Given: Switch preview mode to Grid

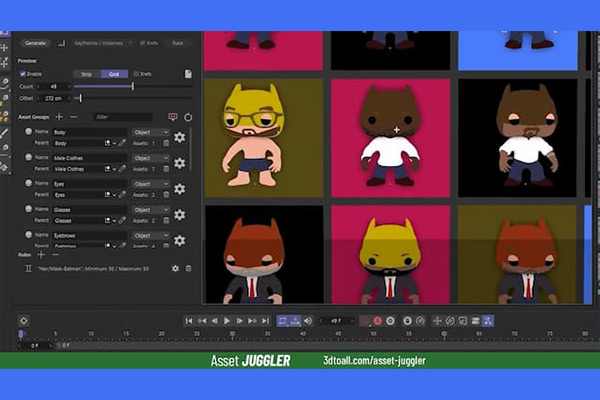Looking at the screenshot, I should coord(114,74).
